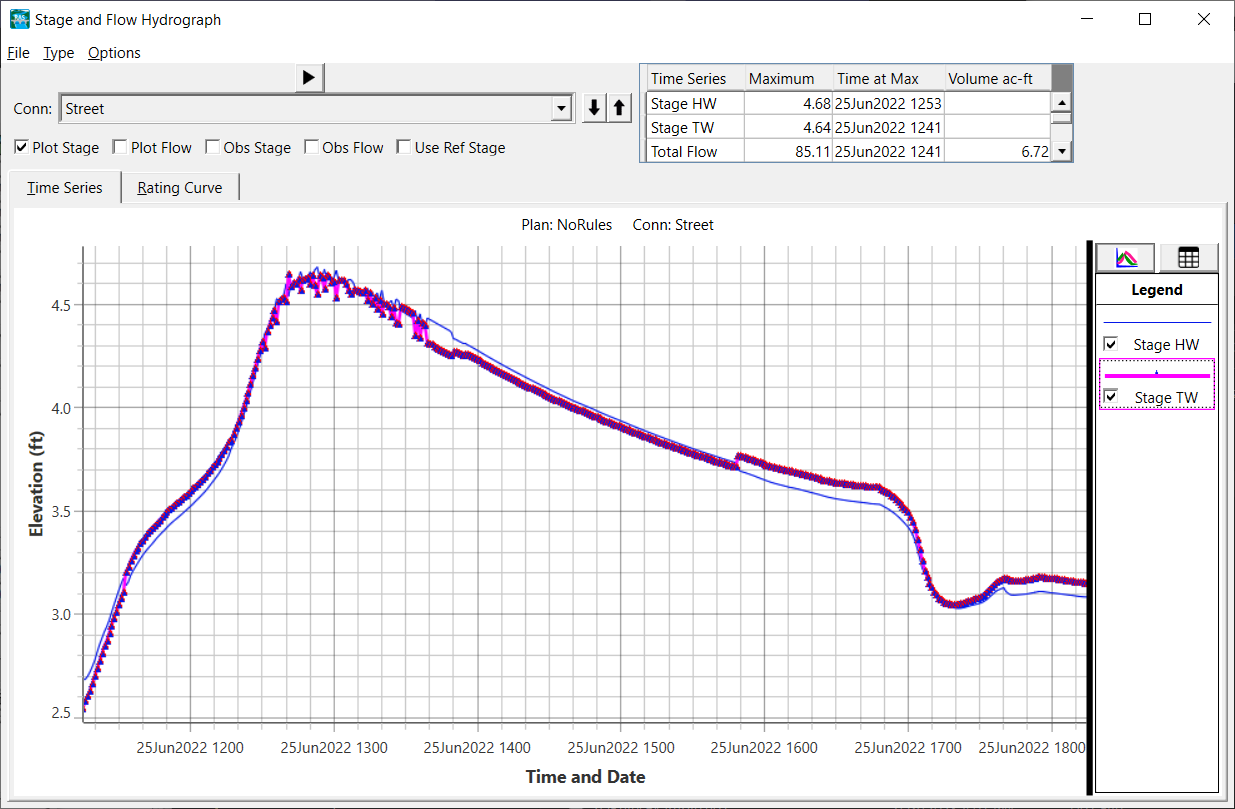Uncheck the Plot Stage checkbox
This screenshot has width=1235, height=809.
(22, 148)
